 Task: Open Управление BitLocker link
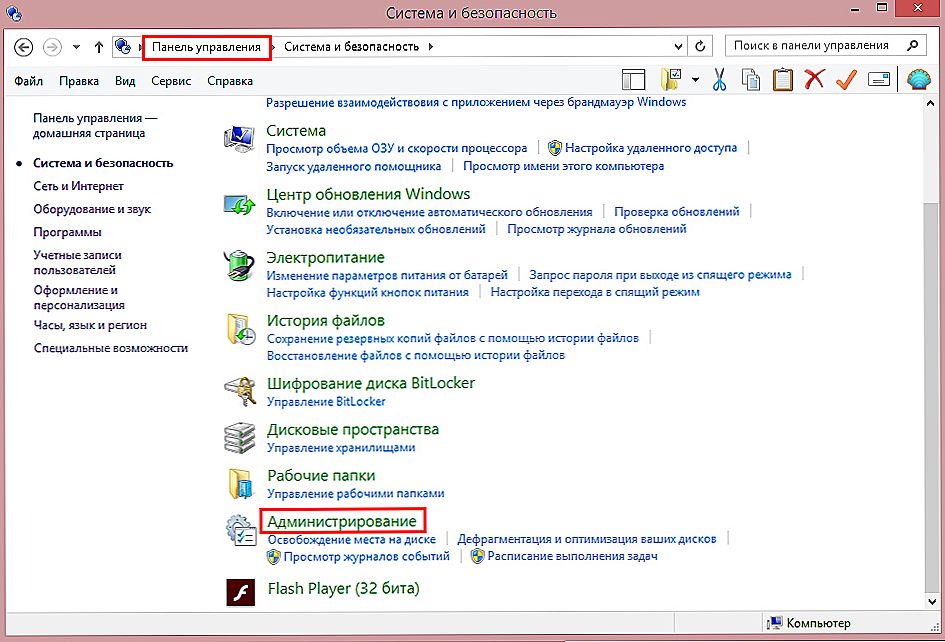tap(326, 401)
